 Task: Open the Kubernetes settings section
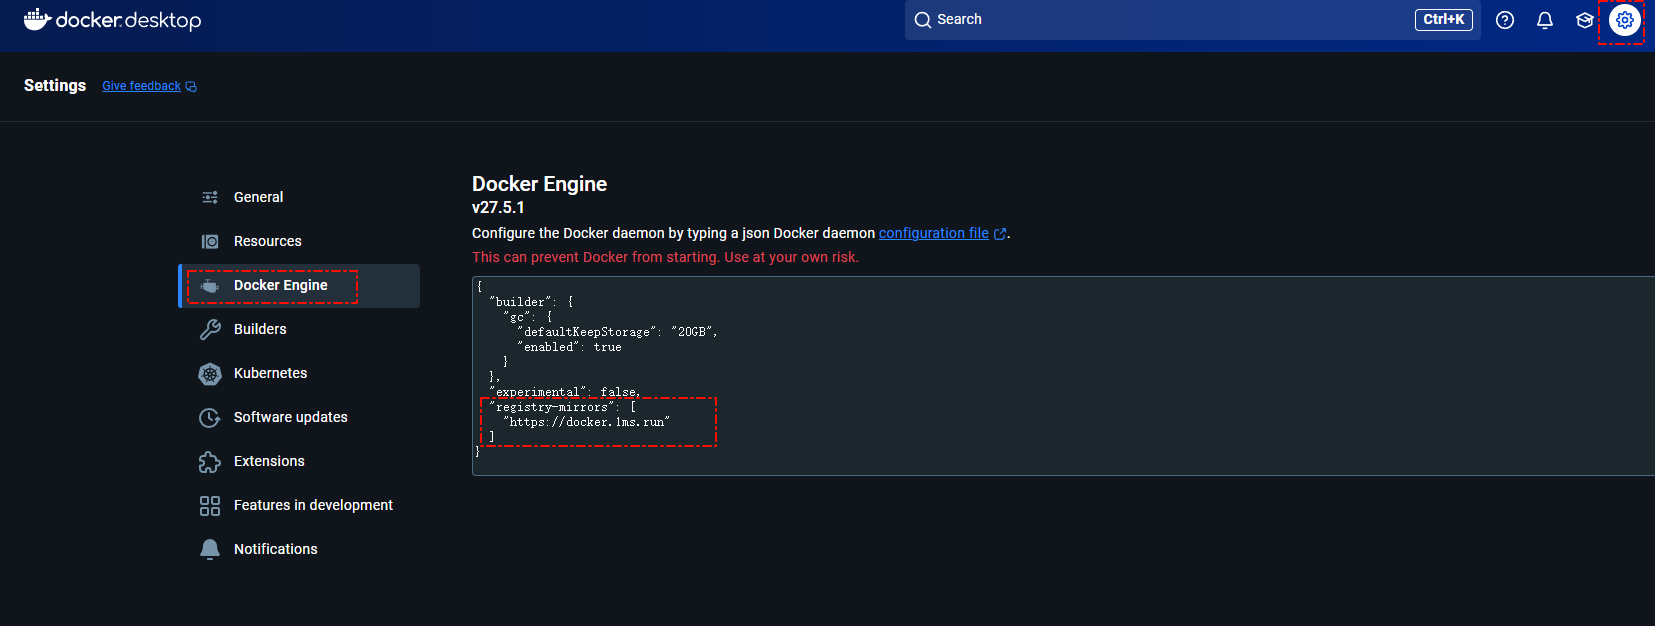click(x=300, y=373)
